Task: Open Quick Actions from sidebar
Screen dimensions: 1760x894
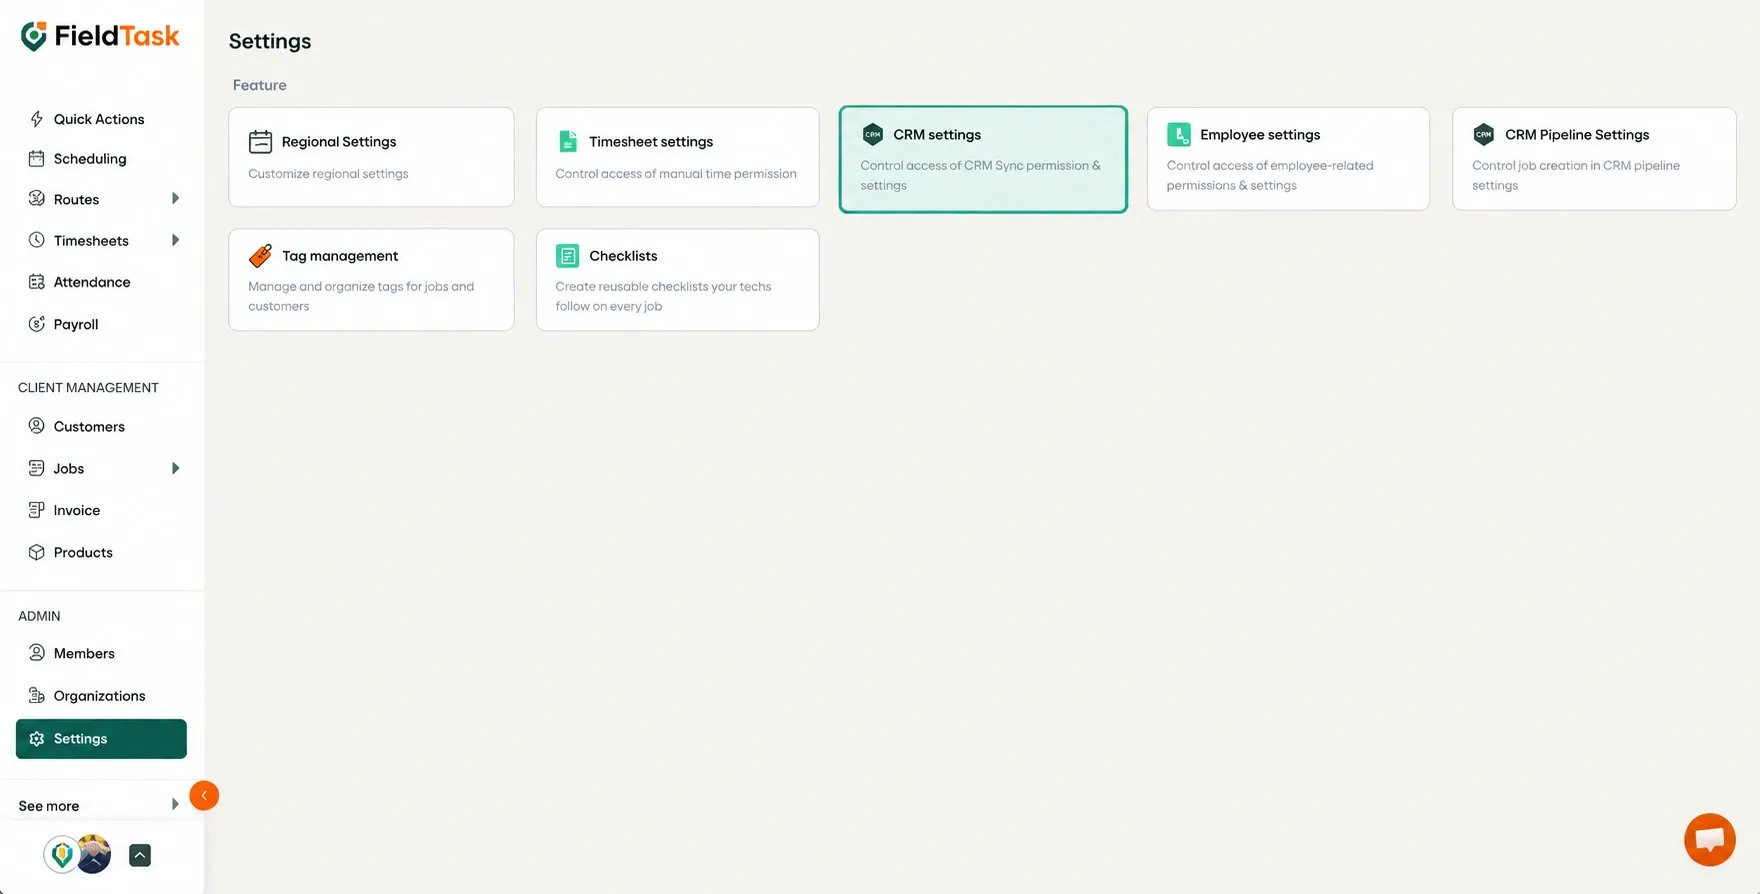Action: [x=102, y=119]
